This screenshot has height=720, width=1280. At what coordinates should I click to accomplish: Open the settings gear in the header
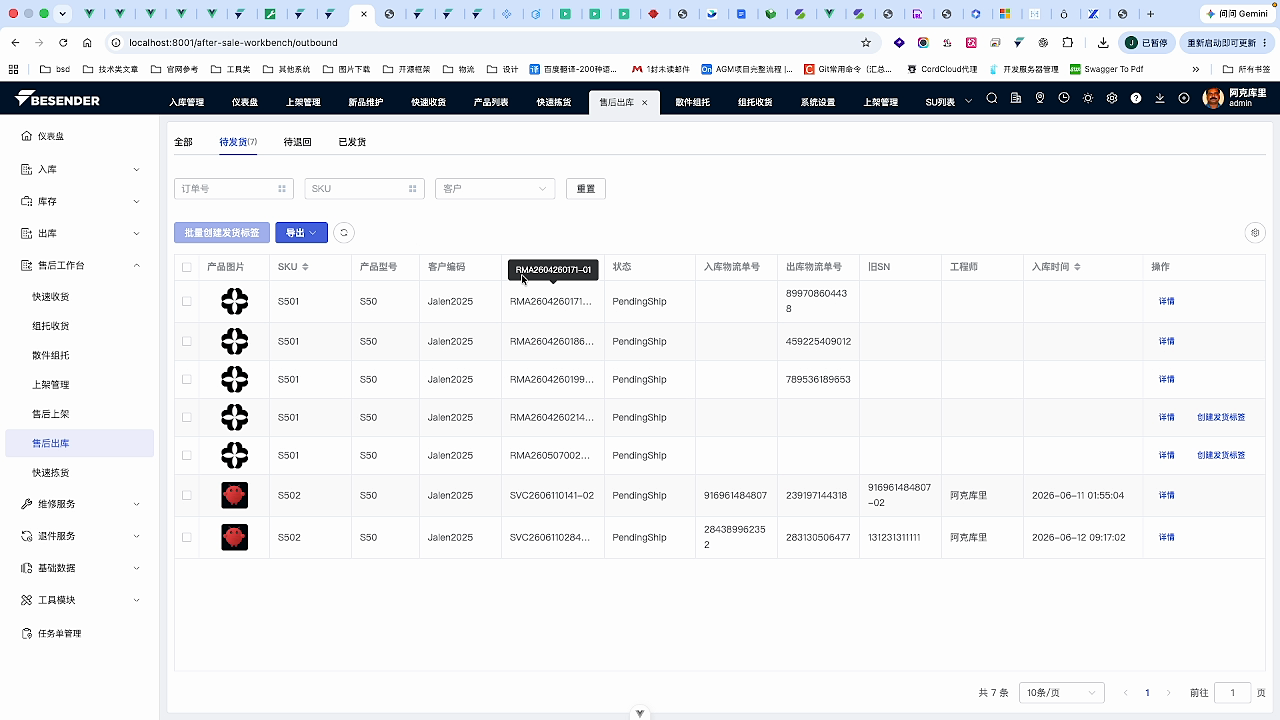pos(1112,98)
